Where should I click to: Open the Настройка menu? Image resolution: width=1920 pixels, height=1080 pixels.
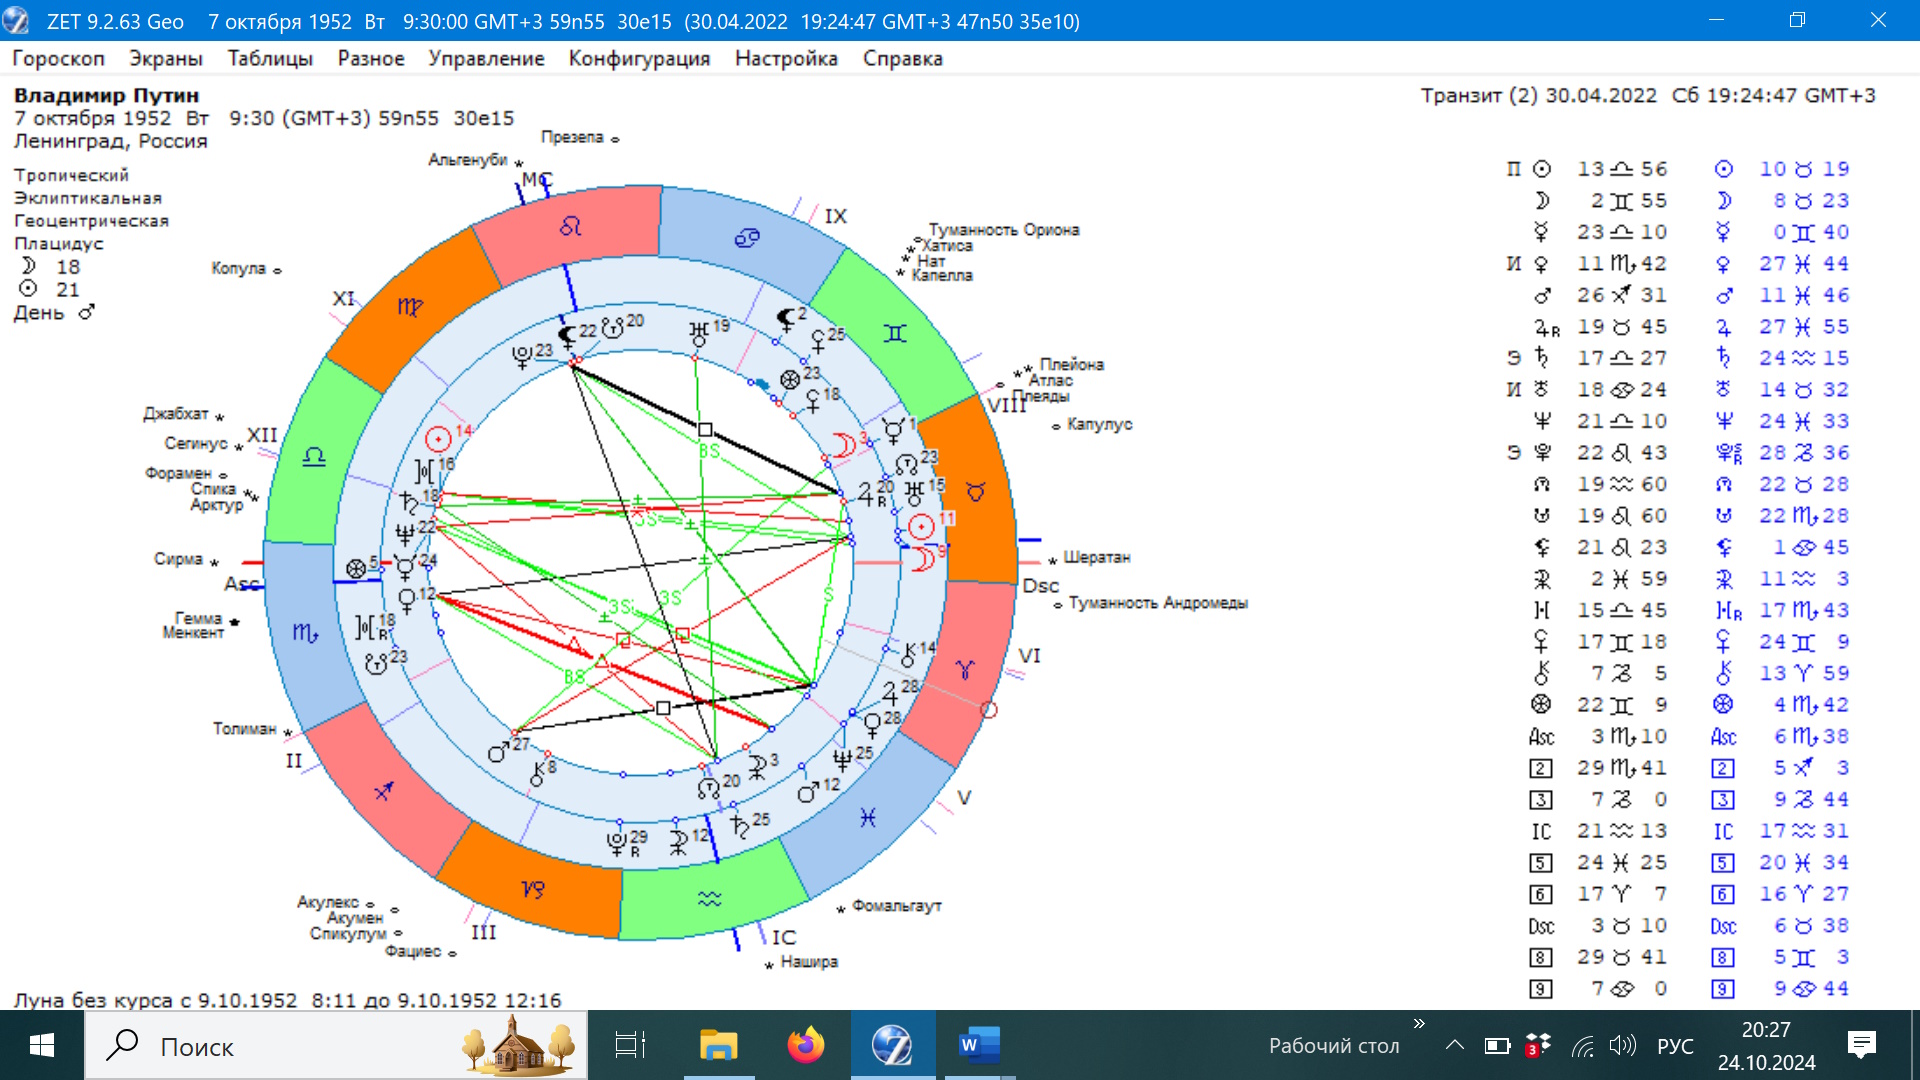[786, 58]
